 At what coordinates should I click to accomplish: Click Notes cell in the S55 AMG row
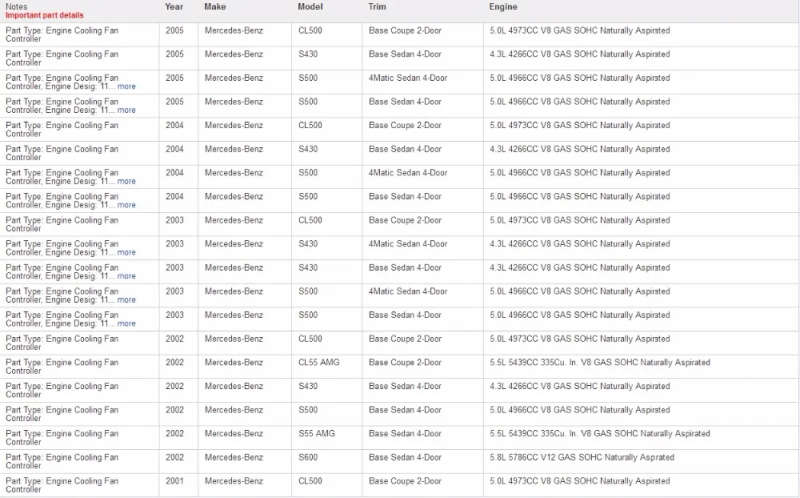tap(62, 437)
